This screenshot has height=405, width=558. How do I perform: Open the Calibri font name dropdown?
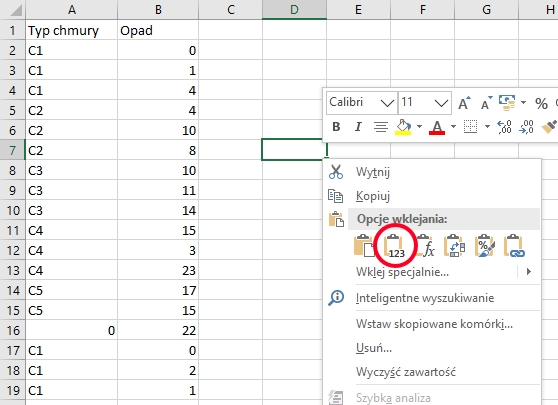387,103
